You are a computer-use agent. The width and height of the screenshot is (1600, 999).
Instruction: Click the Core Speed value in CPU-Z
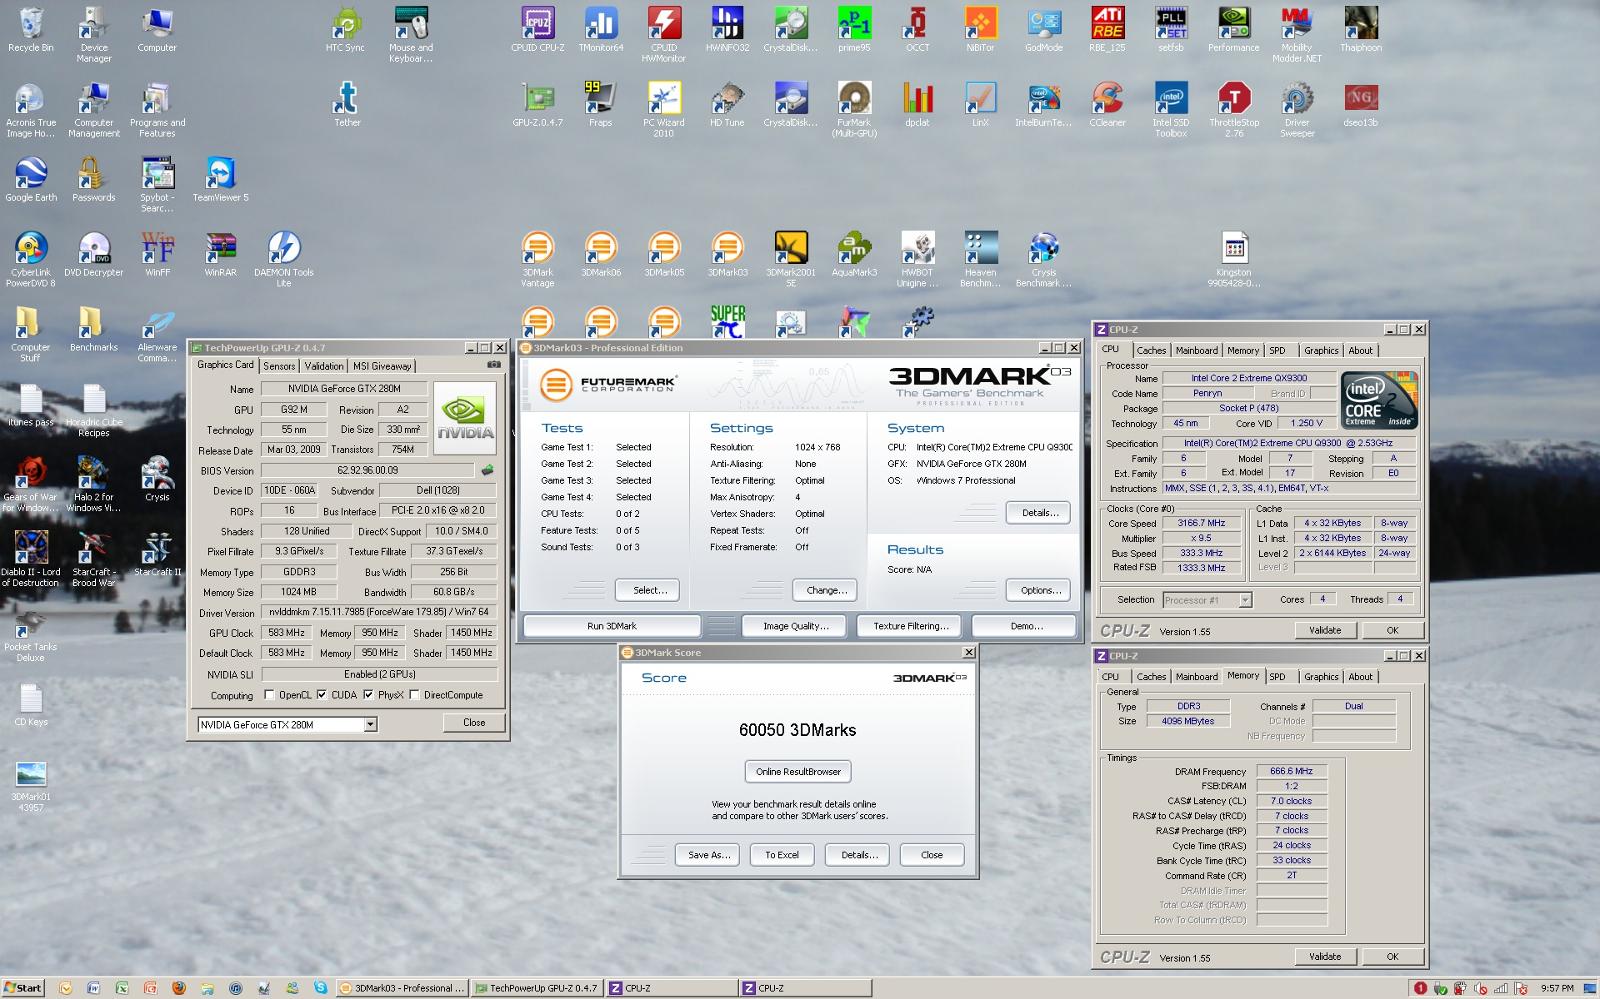(1201, 523)
